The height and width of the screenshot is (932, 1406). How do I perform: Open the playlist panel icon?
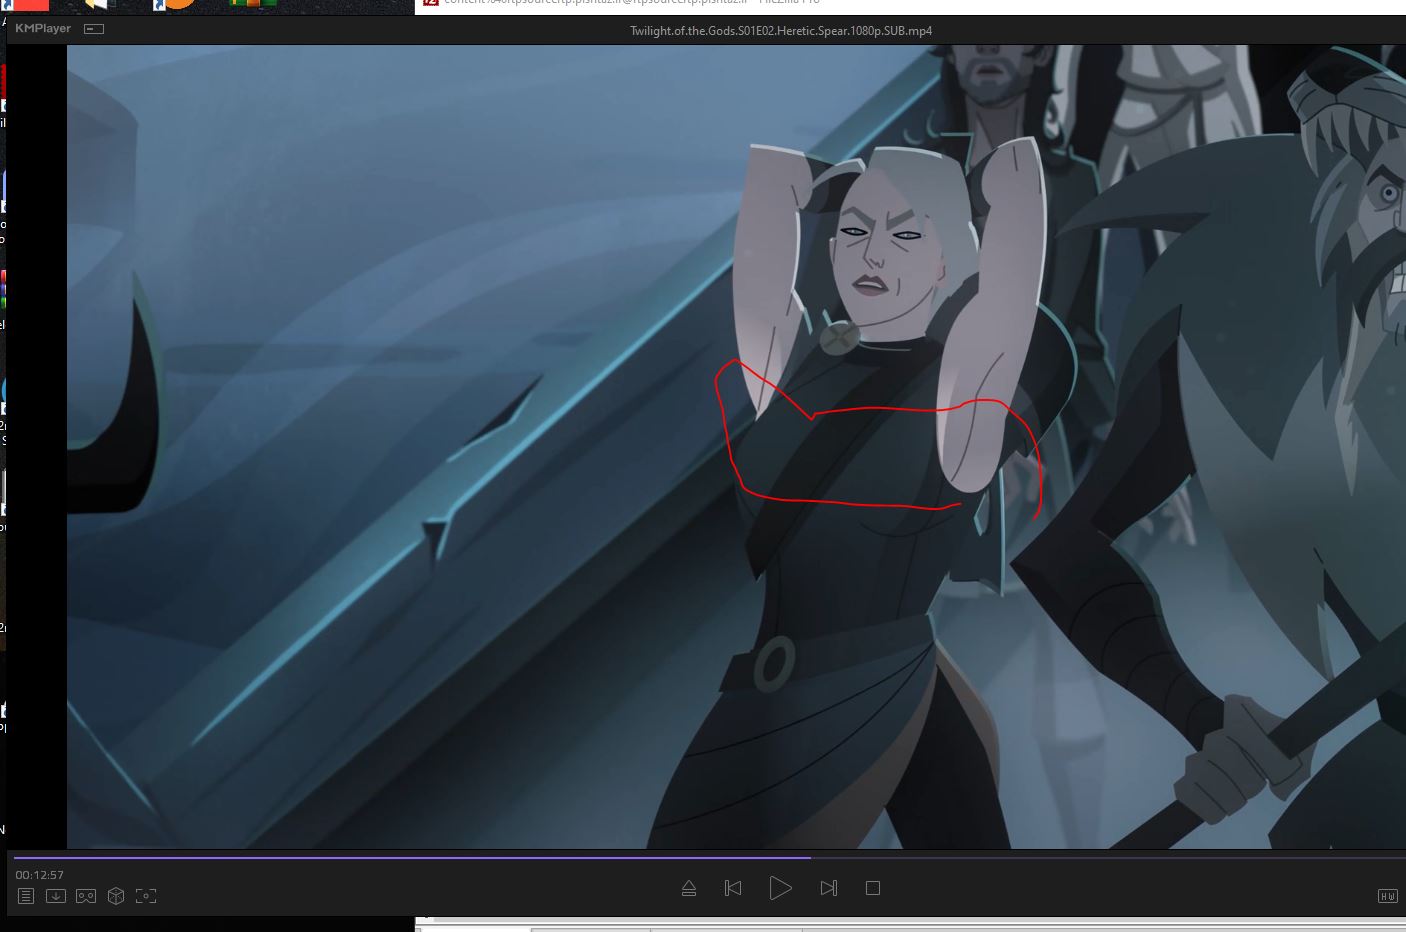26,896
